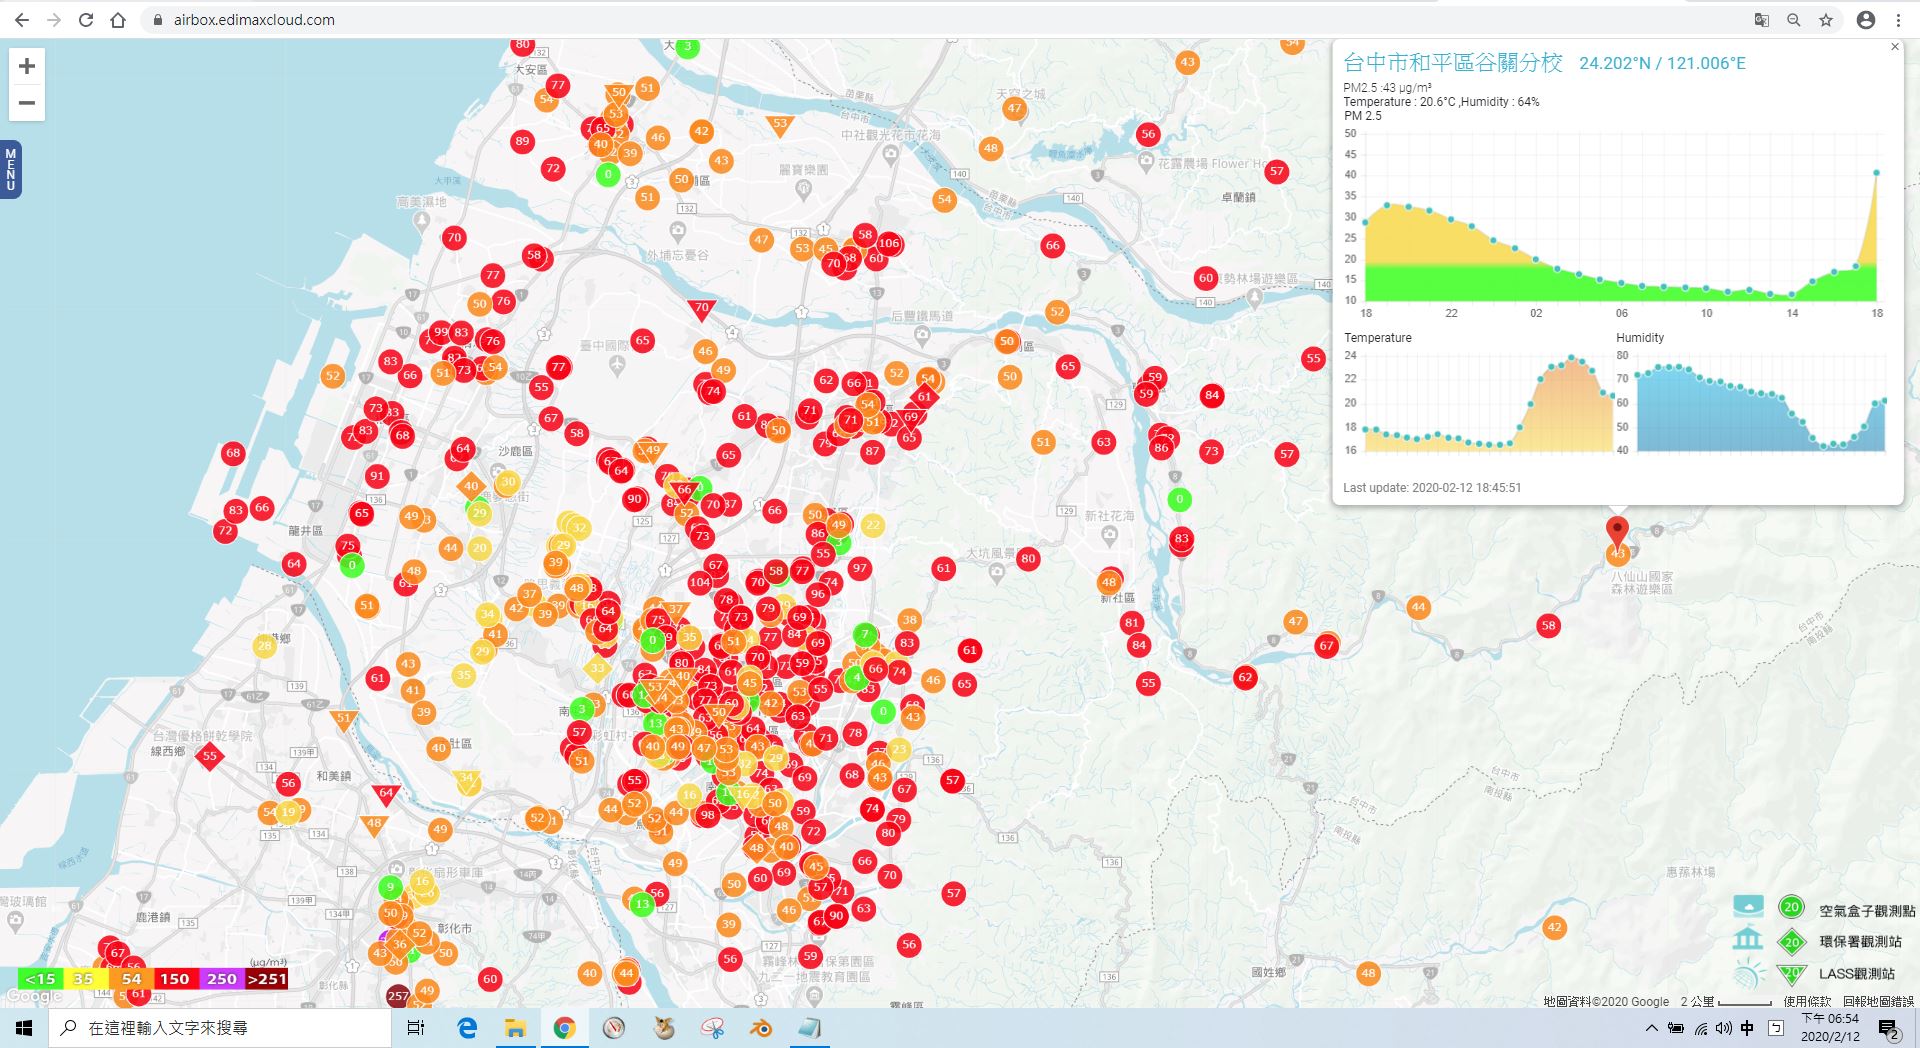Zoom in the map with plus button
Image resolution: width=1920 pixels, height=1048 pixels.
tap(27, 67)
